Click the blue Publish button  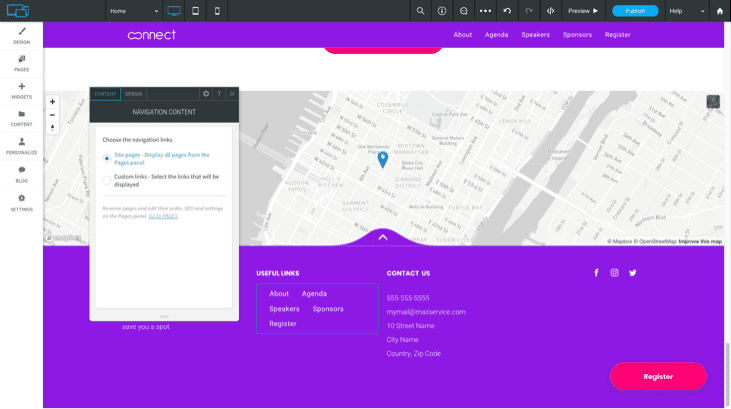[635, 11]
